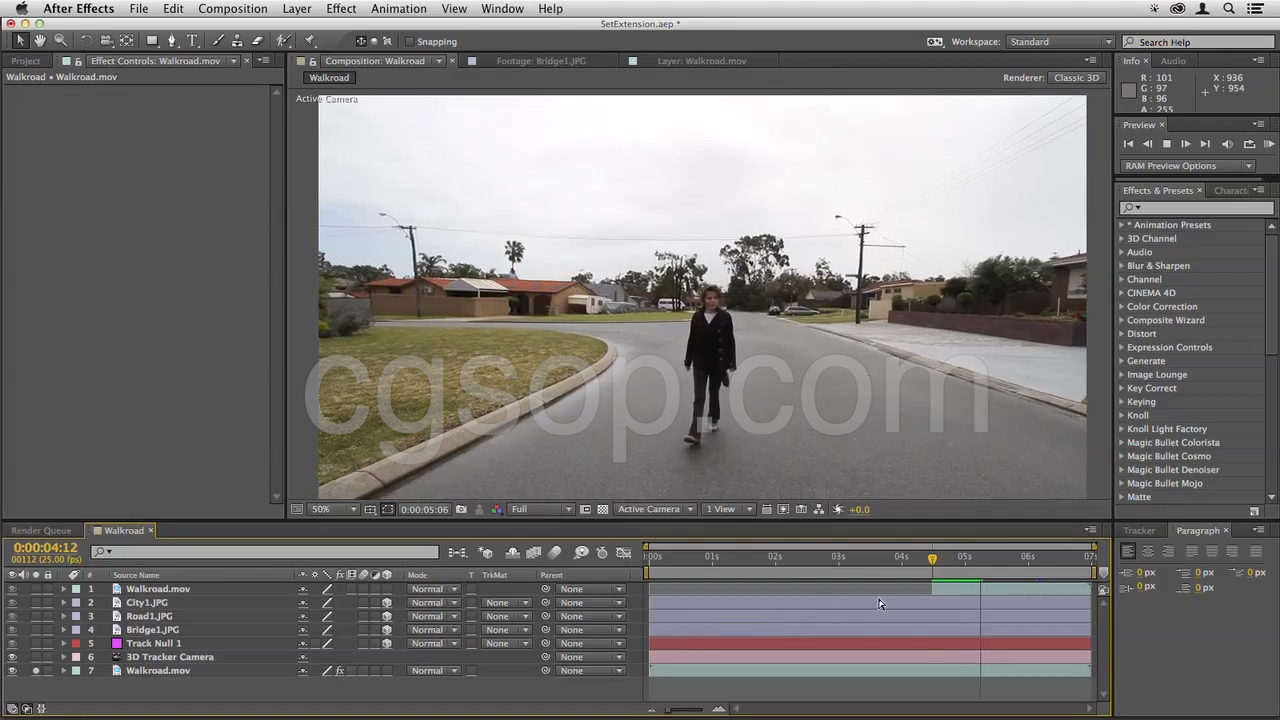The width and height of the screenshot is (1280, 720).
Task: Select the Horizontal Type tool
Action: pos(193,41)
